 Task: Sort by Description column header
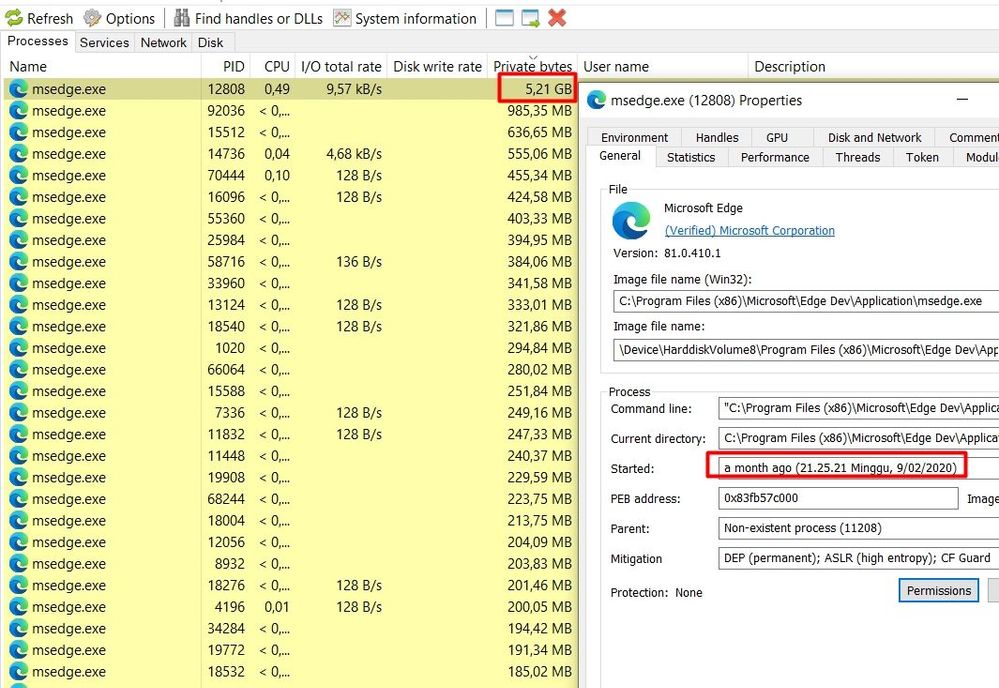pyautogui.click(x=873, y=67)
